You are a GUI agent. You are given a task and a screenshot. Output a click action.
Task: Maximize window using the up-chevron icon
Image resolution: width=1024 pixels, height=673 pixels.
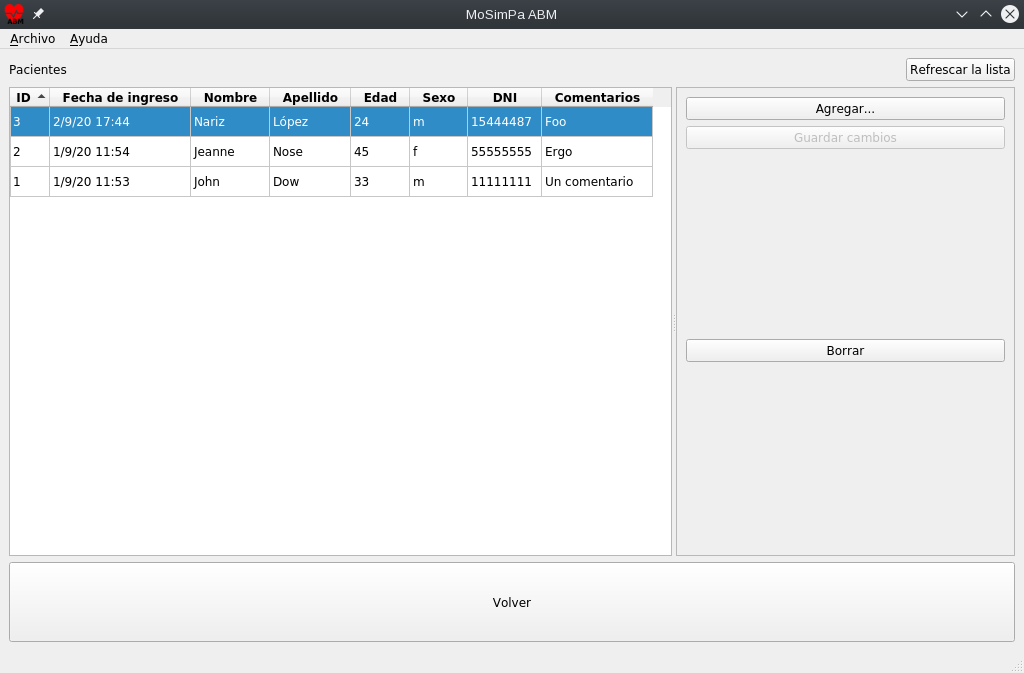click(x=986, y=14)
